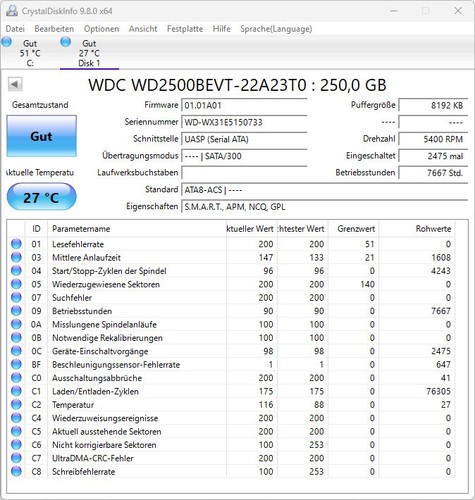The width and height of the screenshot is (475, 500).
Task: Open the Festplatte menu
Action: tap(185, 29)
